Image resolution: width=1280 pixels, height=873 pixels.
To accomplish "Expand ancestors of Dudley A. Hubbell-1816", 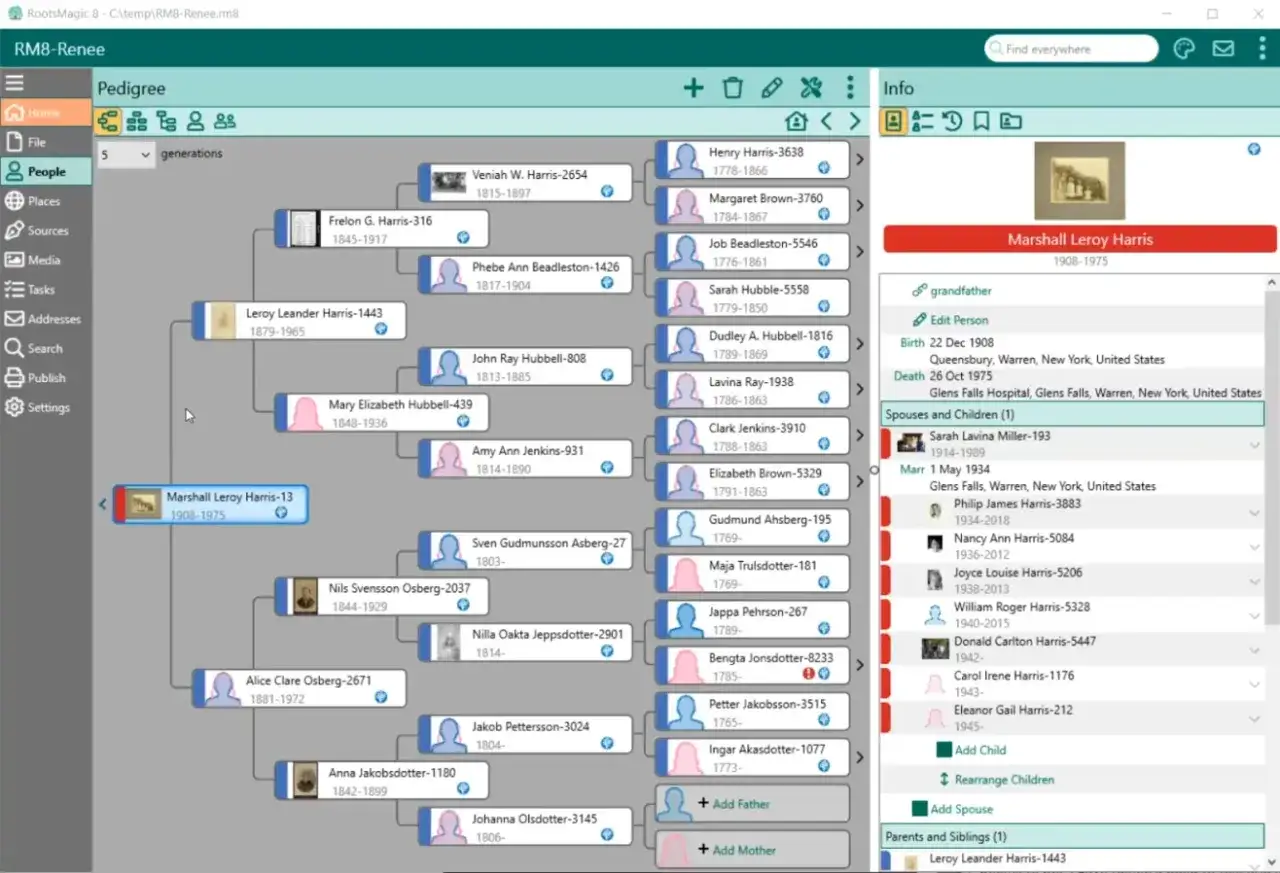I will click(859, 344).
